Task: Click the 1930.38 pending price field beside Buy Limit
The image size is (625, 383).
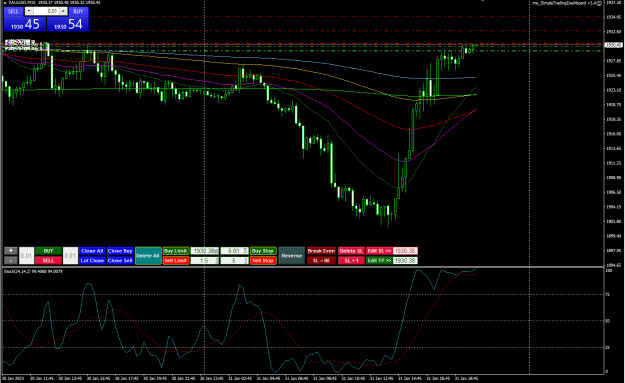Action: (205, 251)
